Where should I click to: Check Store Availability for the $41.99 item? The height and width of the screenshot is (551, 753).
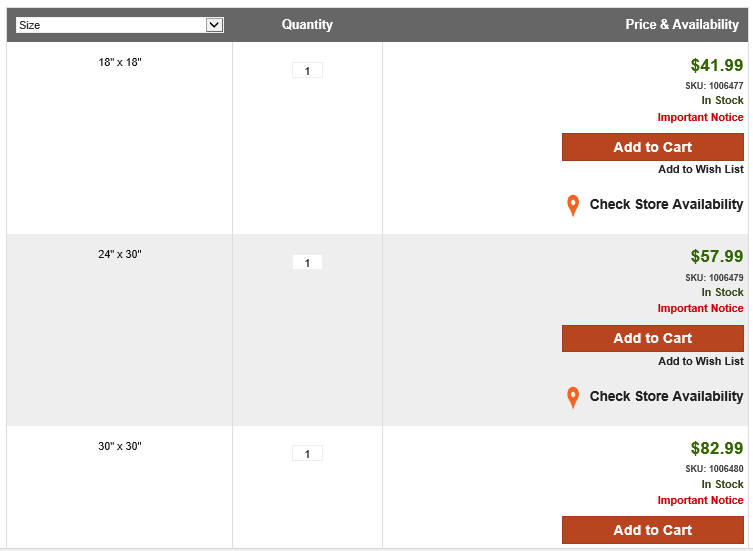666,204
